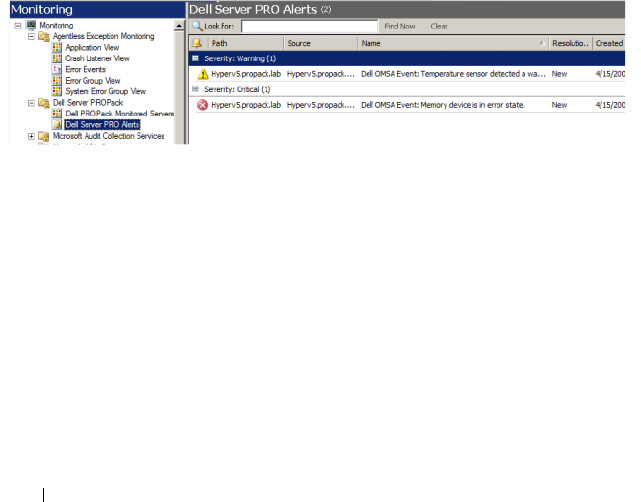641x502 pixels.
Task: Click the Dell PROPack Monitored Servers icon
Action: tap(57, 113)
